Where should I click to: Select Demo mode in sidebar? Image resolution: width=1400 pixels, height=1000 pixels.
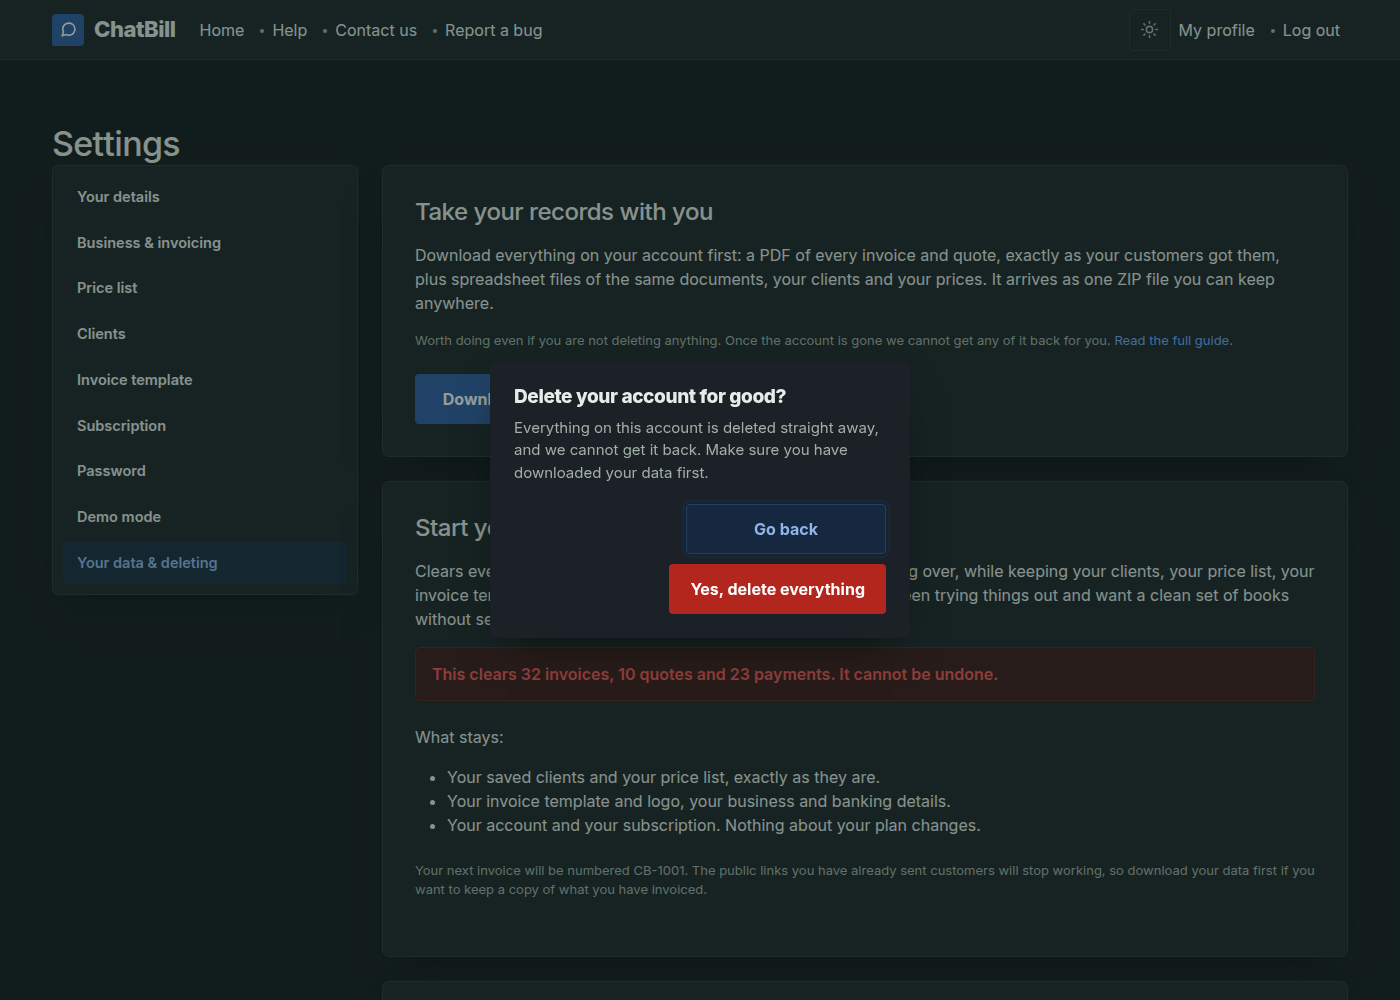[x=205, y=517]
